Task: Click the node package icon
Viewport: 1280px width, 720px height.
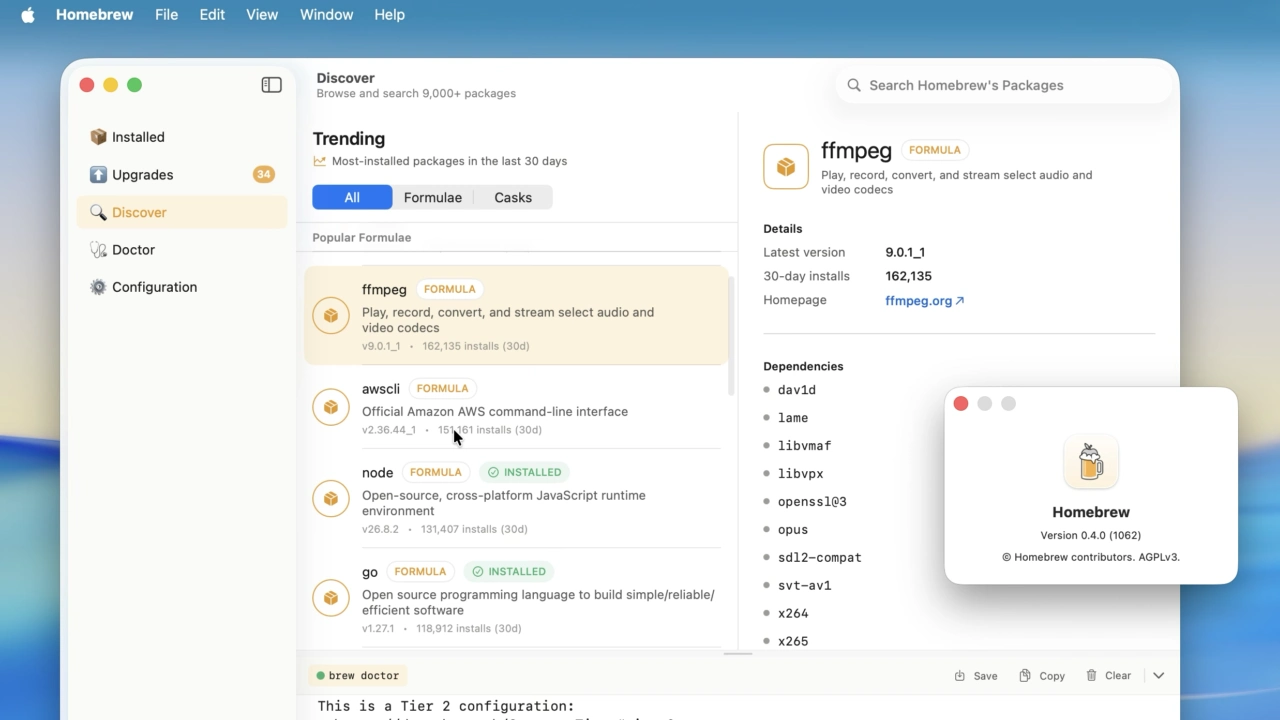Action: pyautogui.click(x=331, y=499)
